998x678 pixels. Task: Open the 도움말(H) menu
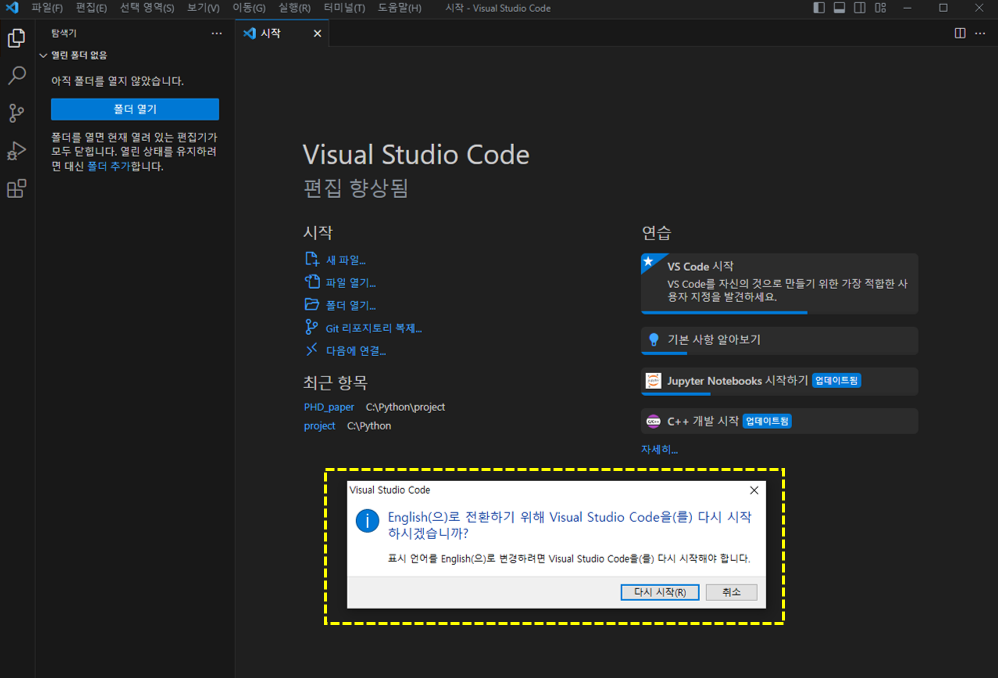click(399, 8)
